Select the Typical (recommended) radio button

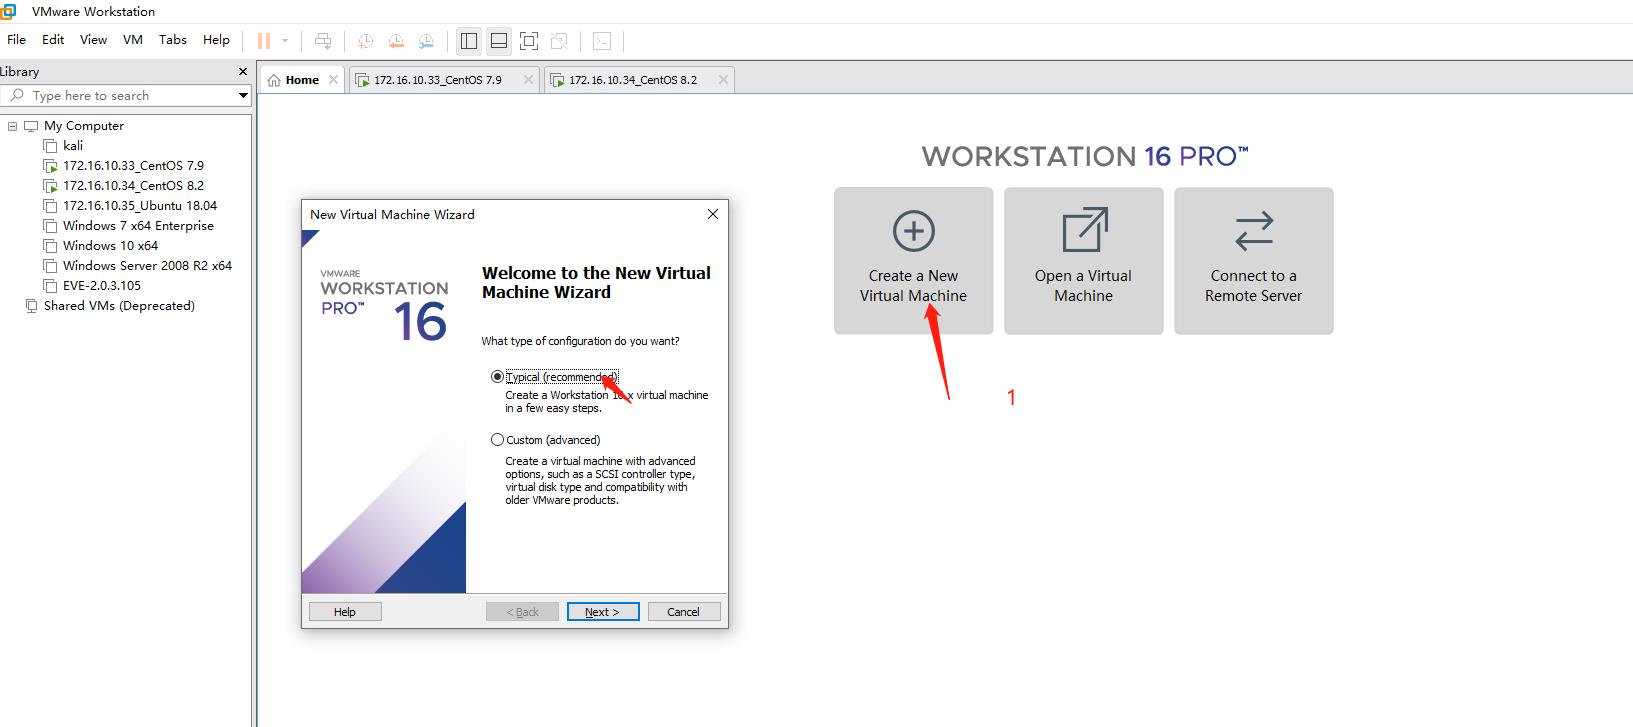497,377
